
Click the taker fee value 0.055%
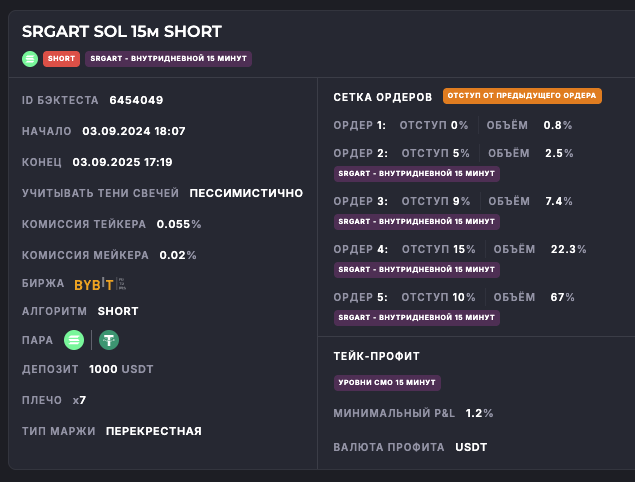click(x=179, y=224)
